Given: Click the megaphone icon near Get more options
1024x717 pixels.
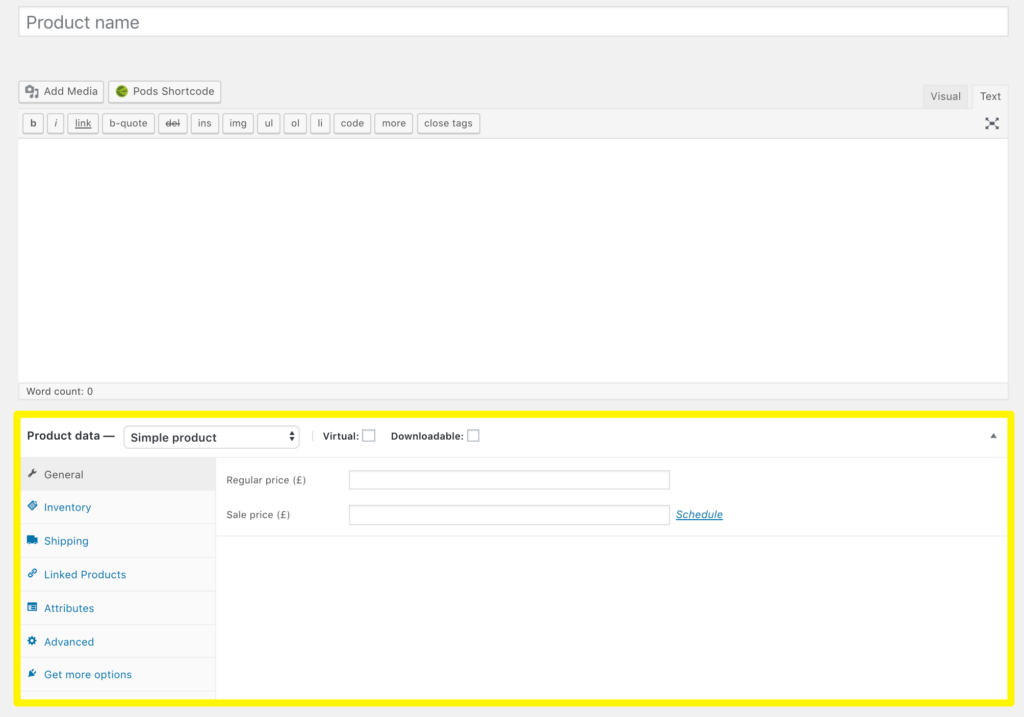Looking at the screenshot, I should tap(33, 674).
